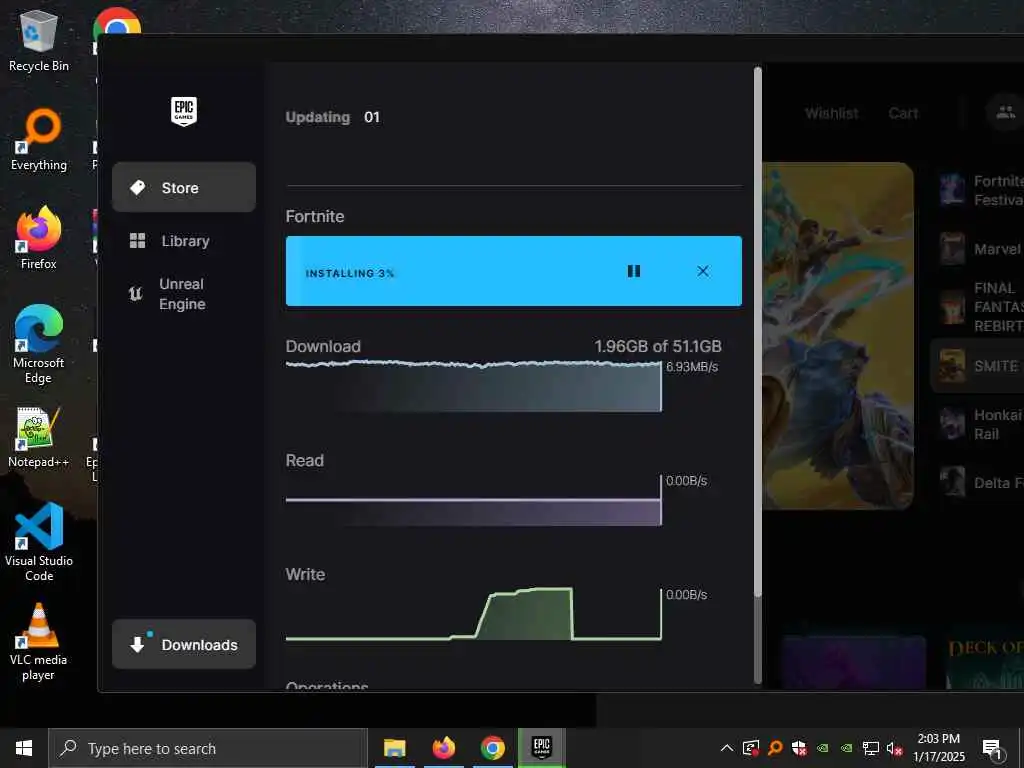Select Honkai Rail in the store list

[x=980, y=424]
